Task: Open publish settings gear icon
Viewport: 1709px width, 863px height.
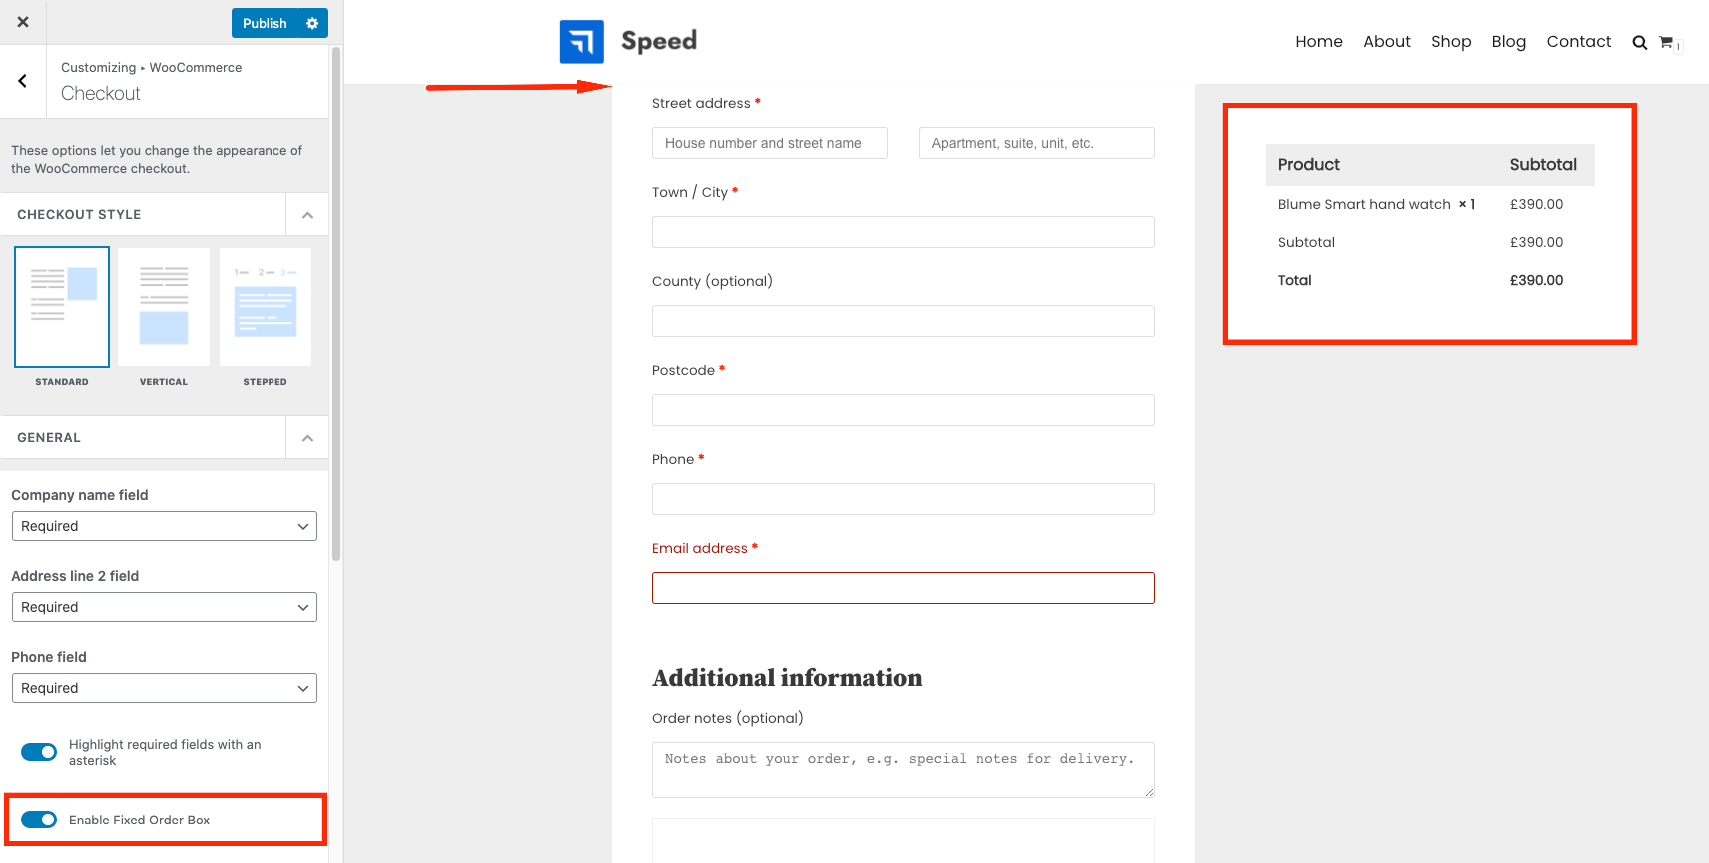Action: click(312, 23)
